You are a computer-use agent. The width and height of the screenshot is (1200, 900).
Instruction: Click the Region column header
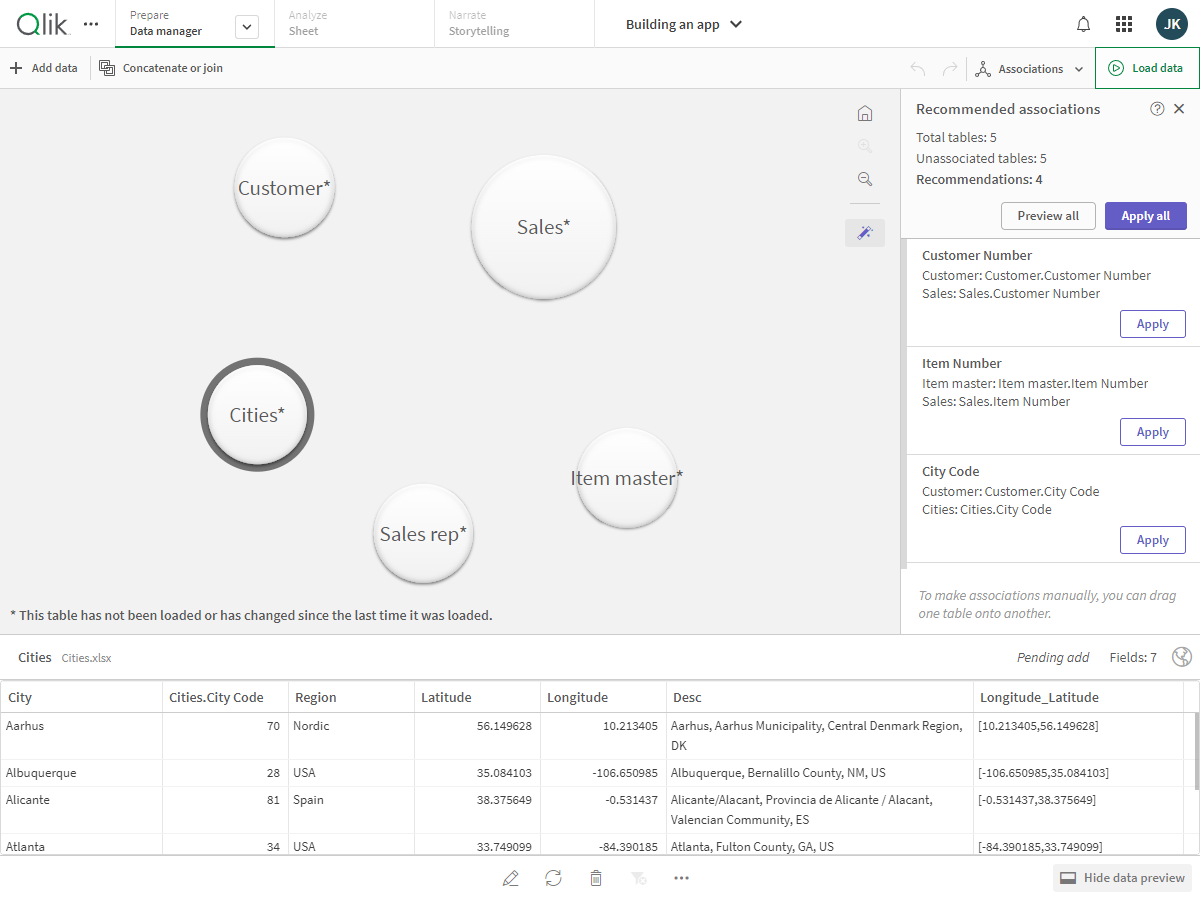(351, 697)
